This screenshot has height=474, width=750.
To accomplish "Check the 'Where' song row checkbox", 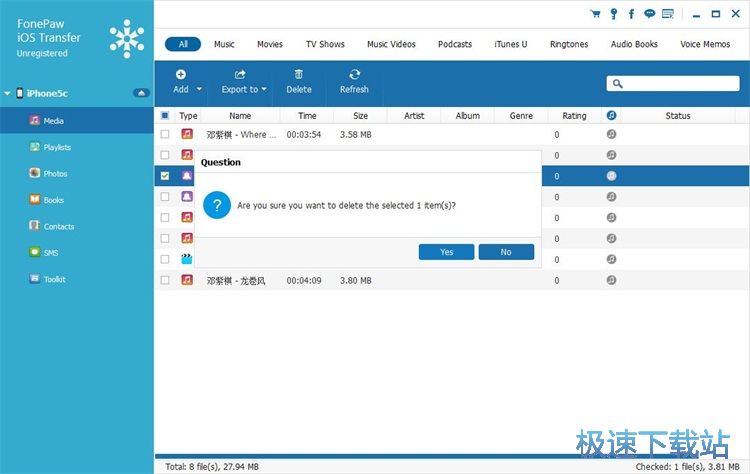I will pos(165,134).
